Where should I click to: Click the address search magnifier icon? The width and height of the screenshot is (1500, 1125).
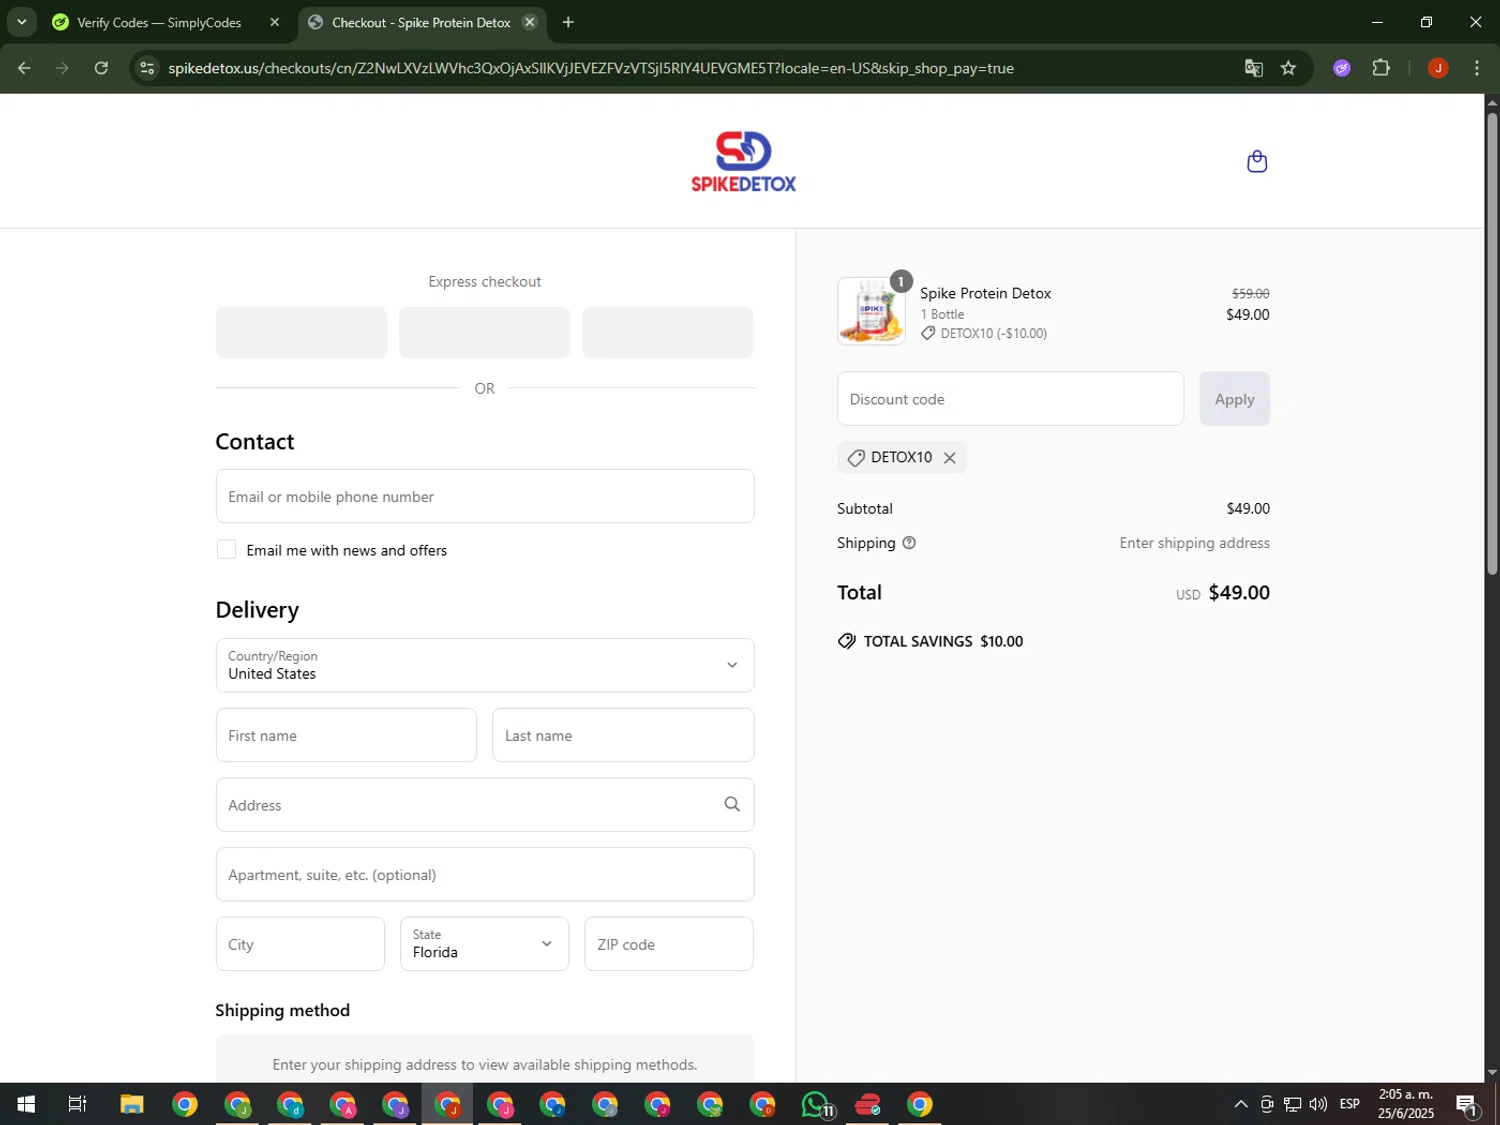click(x=732, y=805)
